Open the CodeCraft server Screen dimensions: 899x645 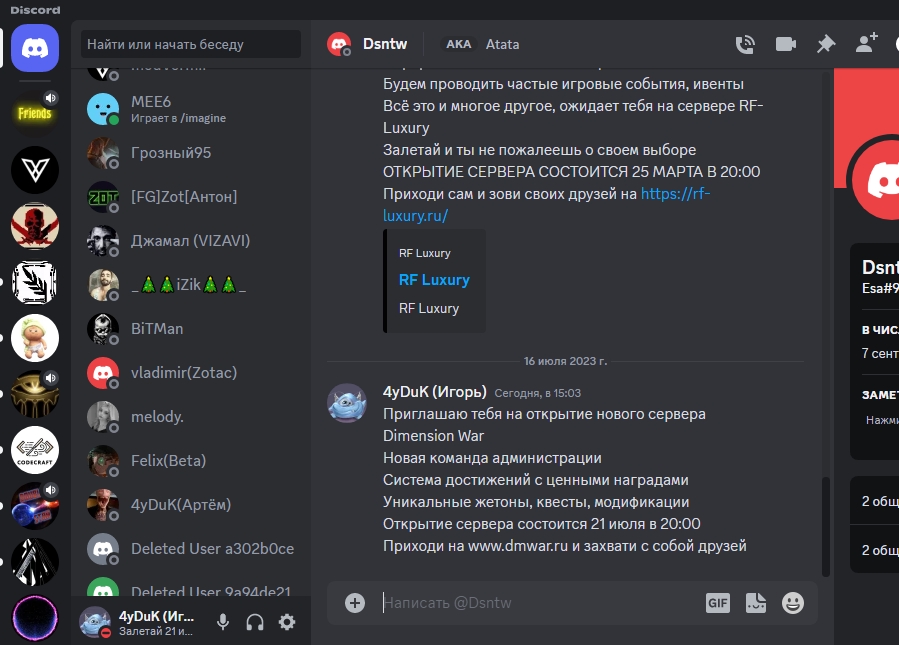pos(35,450)
